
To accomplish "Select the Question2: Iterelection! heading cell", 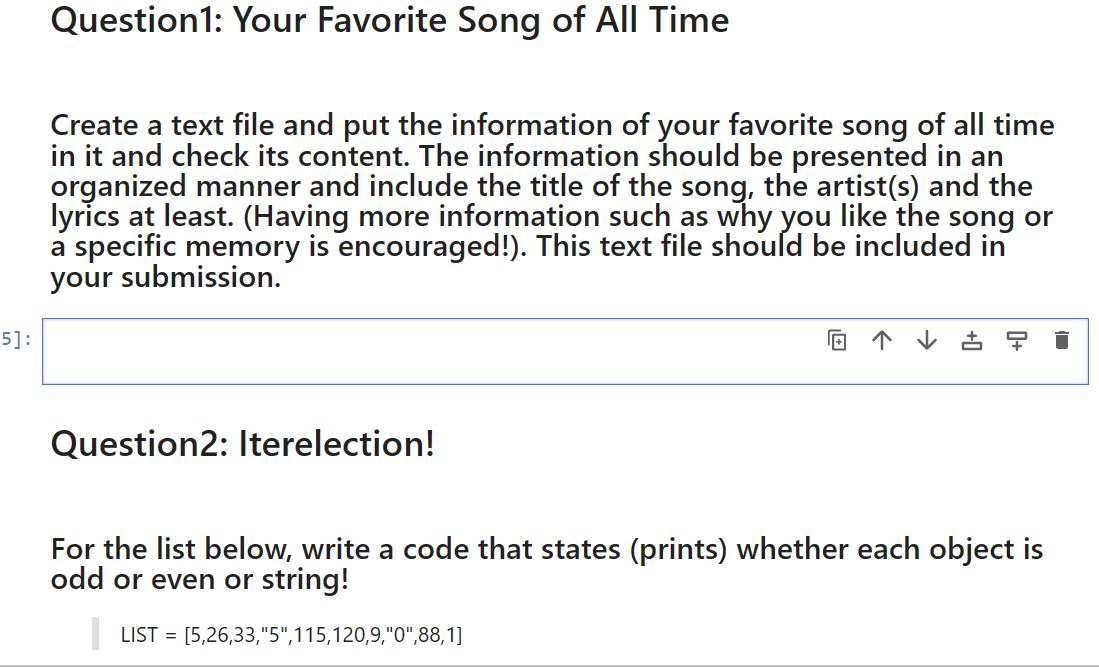I will point(243,443).
